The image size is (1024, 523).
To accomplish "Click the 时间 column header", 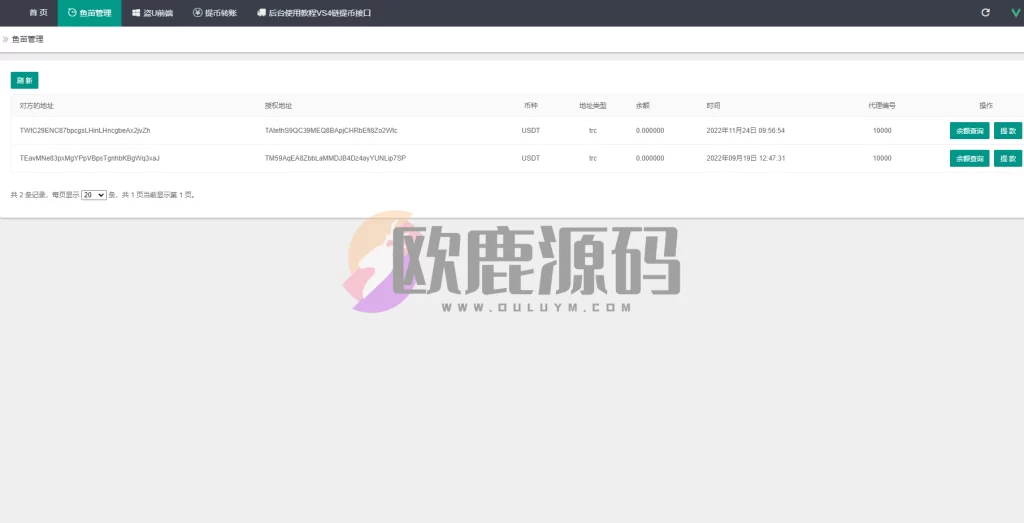I will tap(713, 106).
